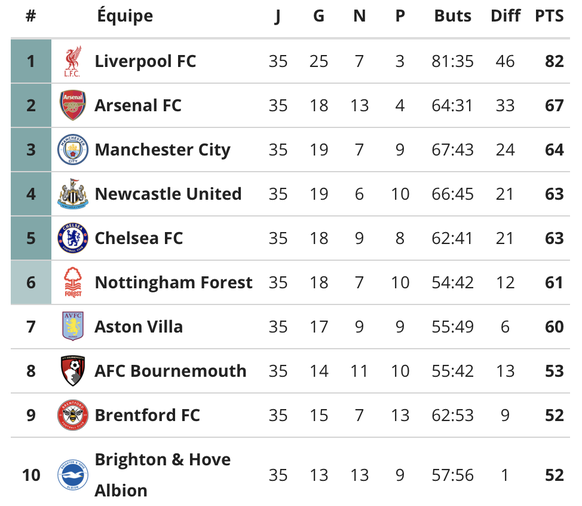Image resolution: width=582 pixels, height=506 pixels.
Task: Open the Liverpool FC team link
Action: [x=145, y=61]
